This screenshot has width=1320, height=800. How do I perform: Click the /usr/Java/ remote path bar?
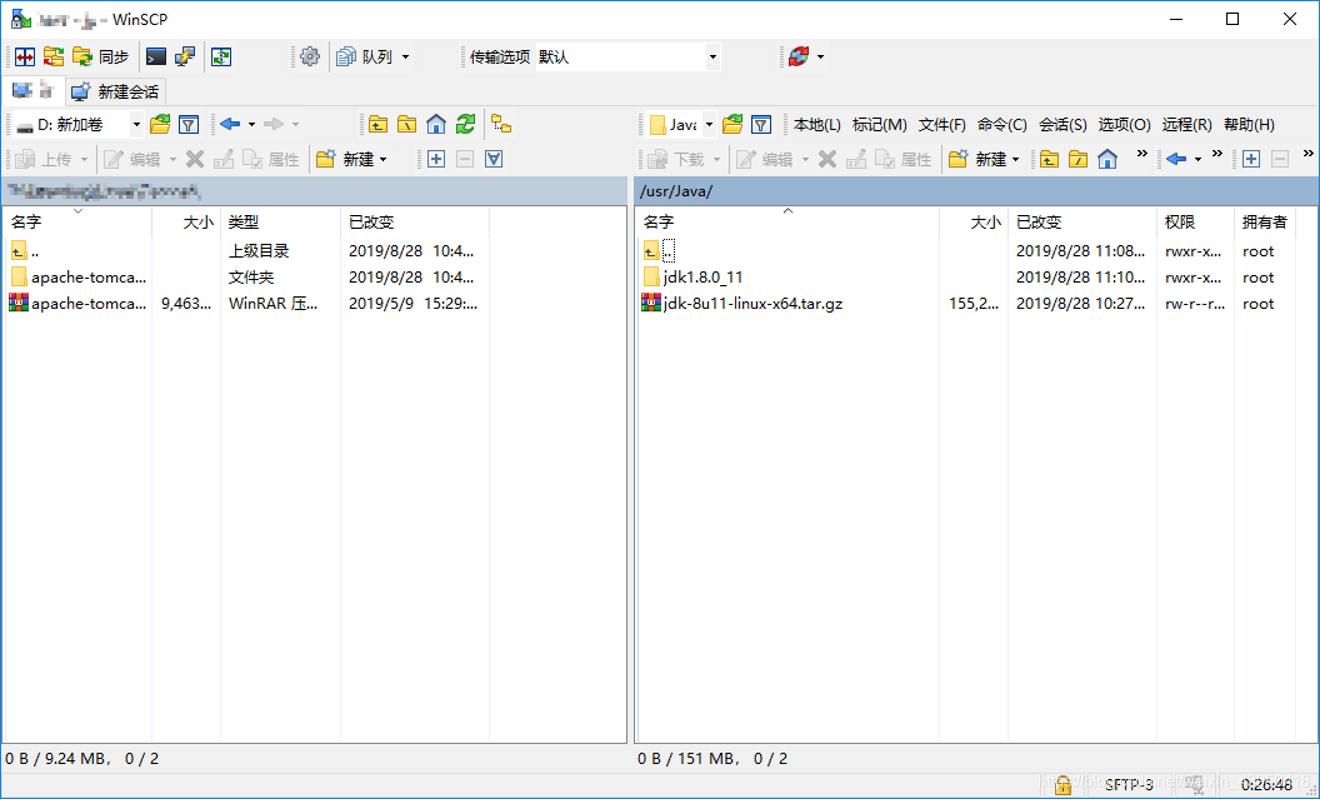pos(976,191)
